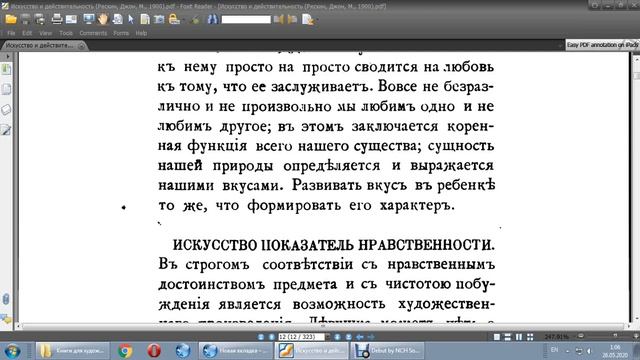Open the Новая вкладка taskbar window
The height and width of the screenshot is (360, 640).
(x=235, y=351)
